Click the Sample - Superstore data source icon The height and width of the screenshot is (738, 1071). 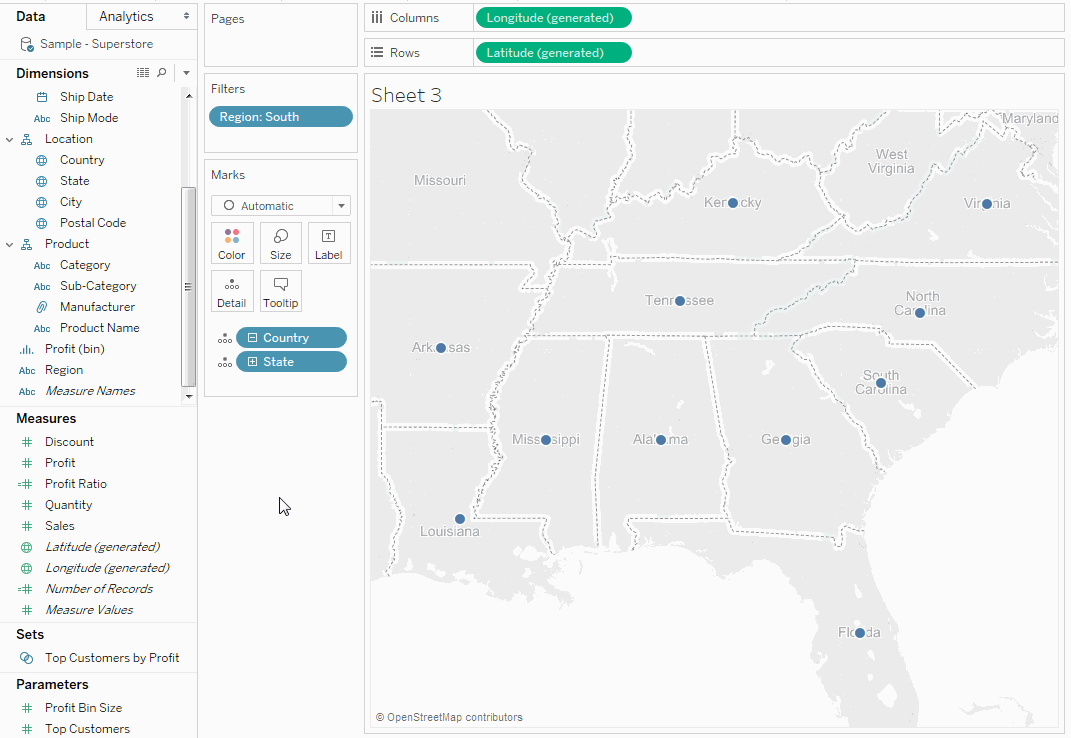[27, 45]
